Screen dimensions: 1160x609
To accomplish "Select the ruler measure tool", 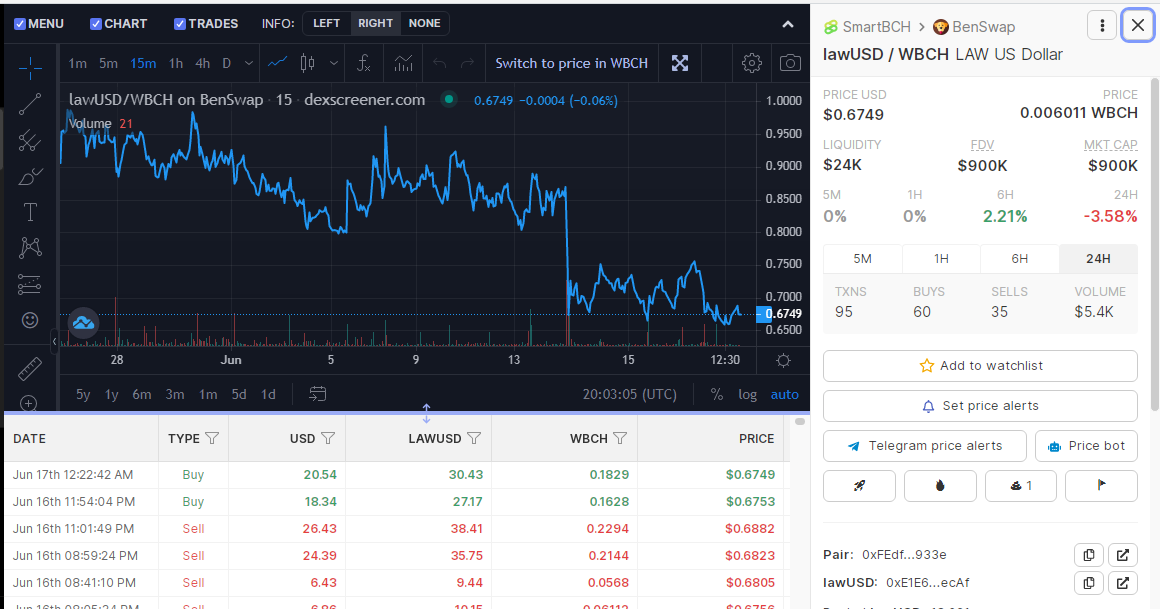I will tap(30, 369).
